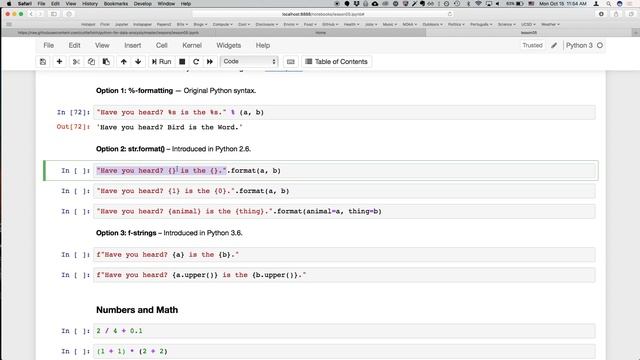Expand the NOAA bookmarks folder
The width and height of the screenshot is (640, 360).
(x=409, y=24)
